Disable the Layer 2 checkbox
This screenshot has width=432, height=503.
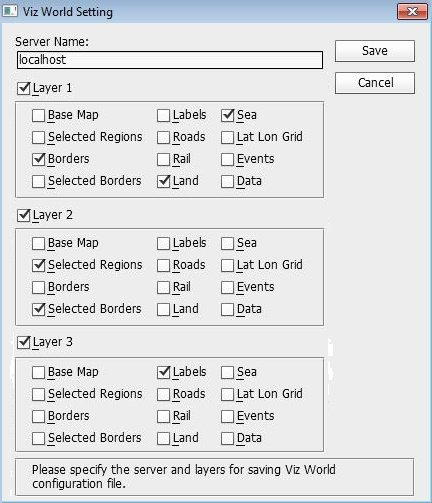pyautogui.click(x=24, y=215)
